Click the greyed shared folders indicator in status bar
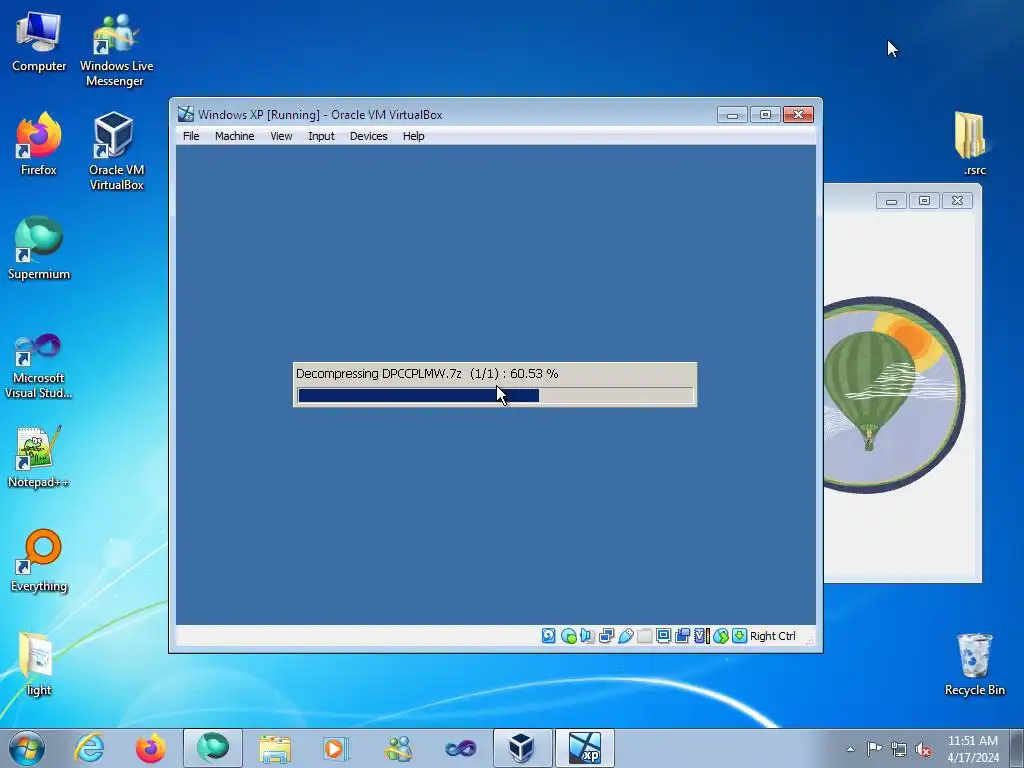The width and height of the screenshot is (1024, 768). tap(645, 635)
